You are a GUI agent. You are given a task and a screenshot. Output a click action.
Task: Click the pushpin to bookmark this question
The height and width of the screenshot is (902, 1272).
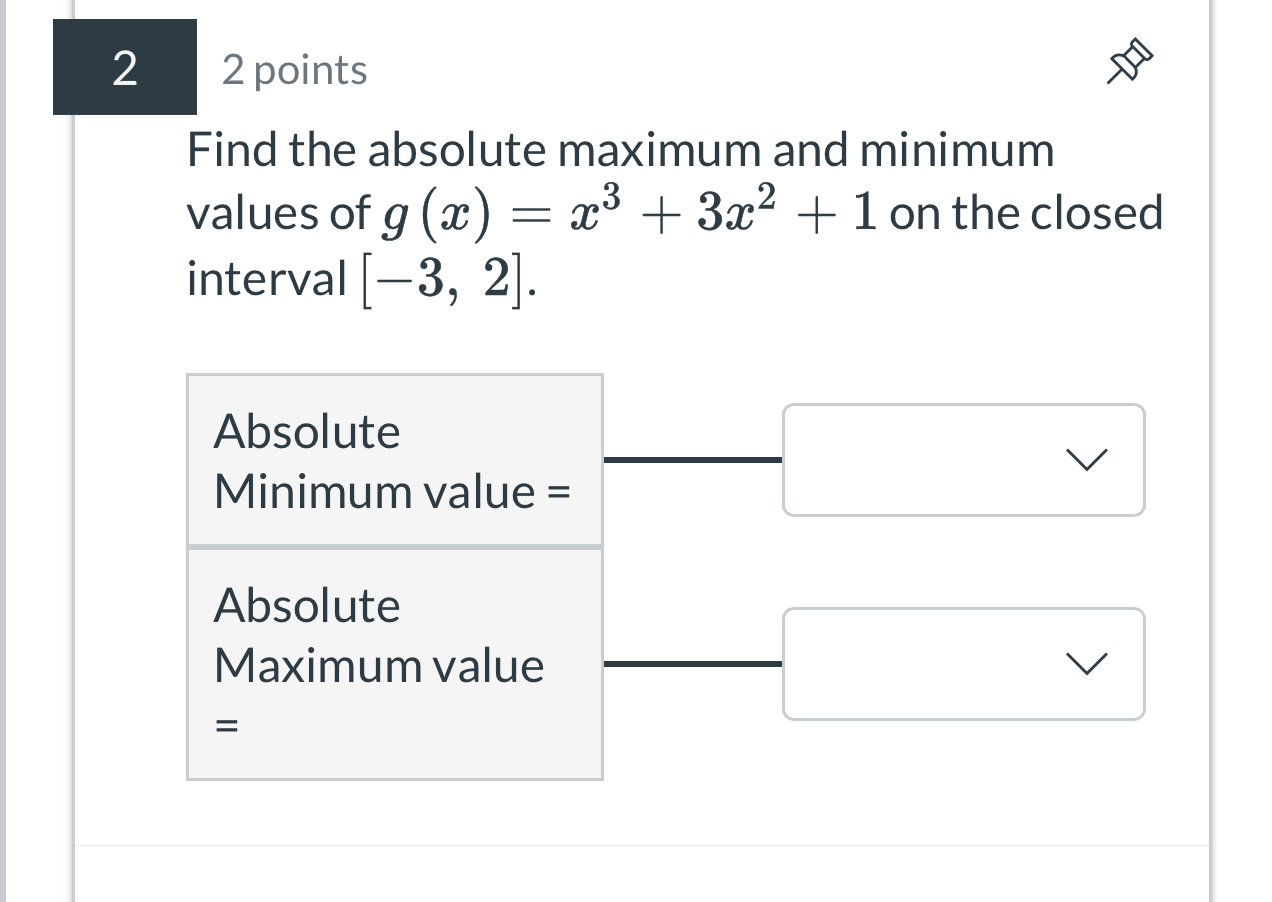tap(1128, 60)
